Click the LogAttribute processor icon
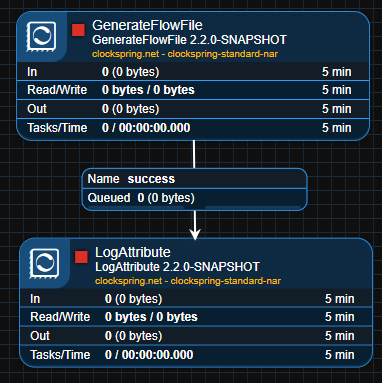This screenshot has height=383, width=382. click(44, 263)
